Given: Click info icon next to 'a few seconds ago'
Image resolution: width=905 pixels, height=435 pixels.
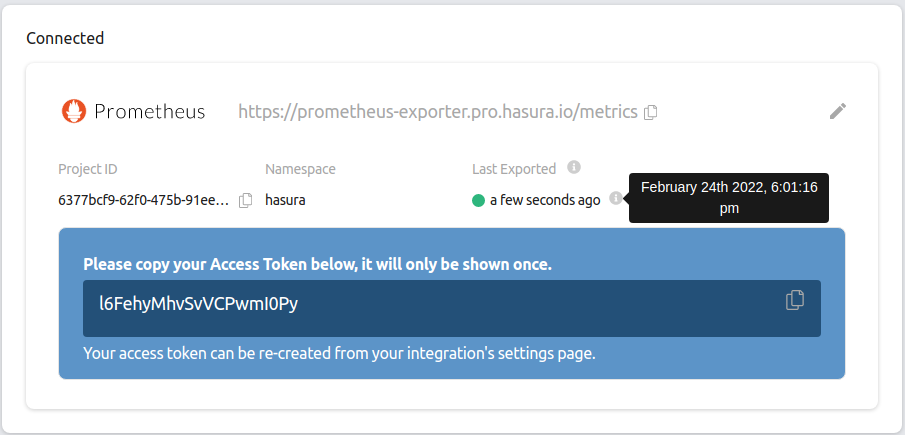Looking at the screenshot, I should click(x=615, y=199).
